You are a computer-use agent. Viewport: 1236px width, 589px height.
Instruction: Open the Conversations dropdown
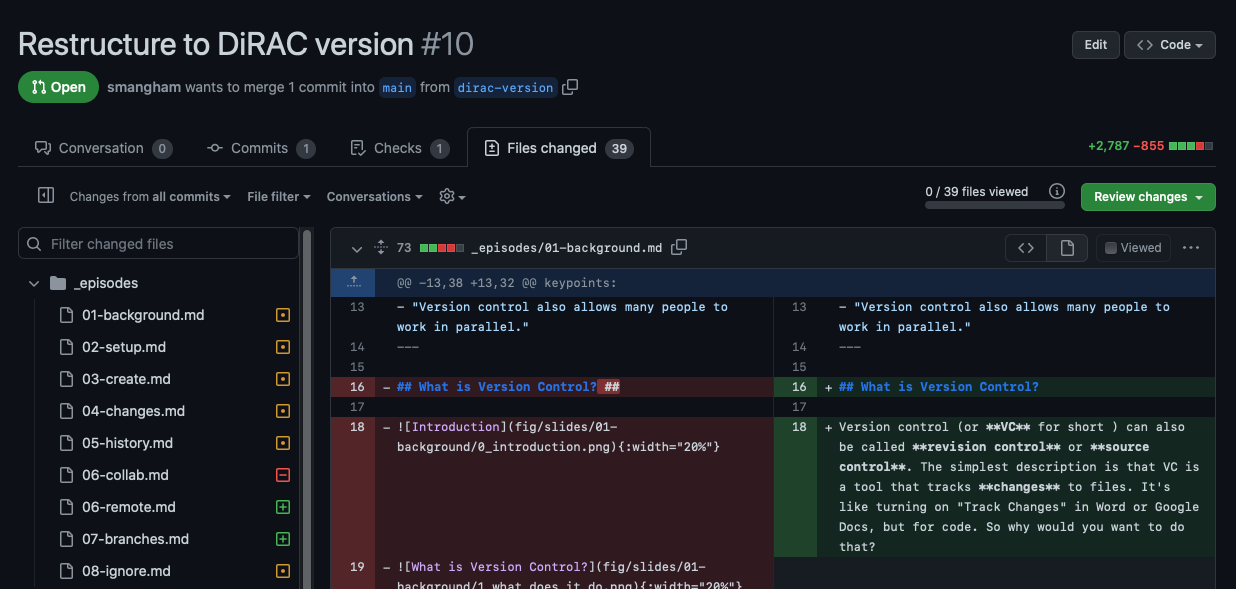coord(374,196)
